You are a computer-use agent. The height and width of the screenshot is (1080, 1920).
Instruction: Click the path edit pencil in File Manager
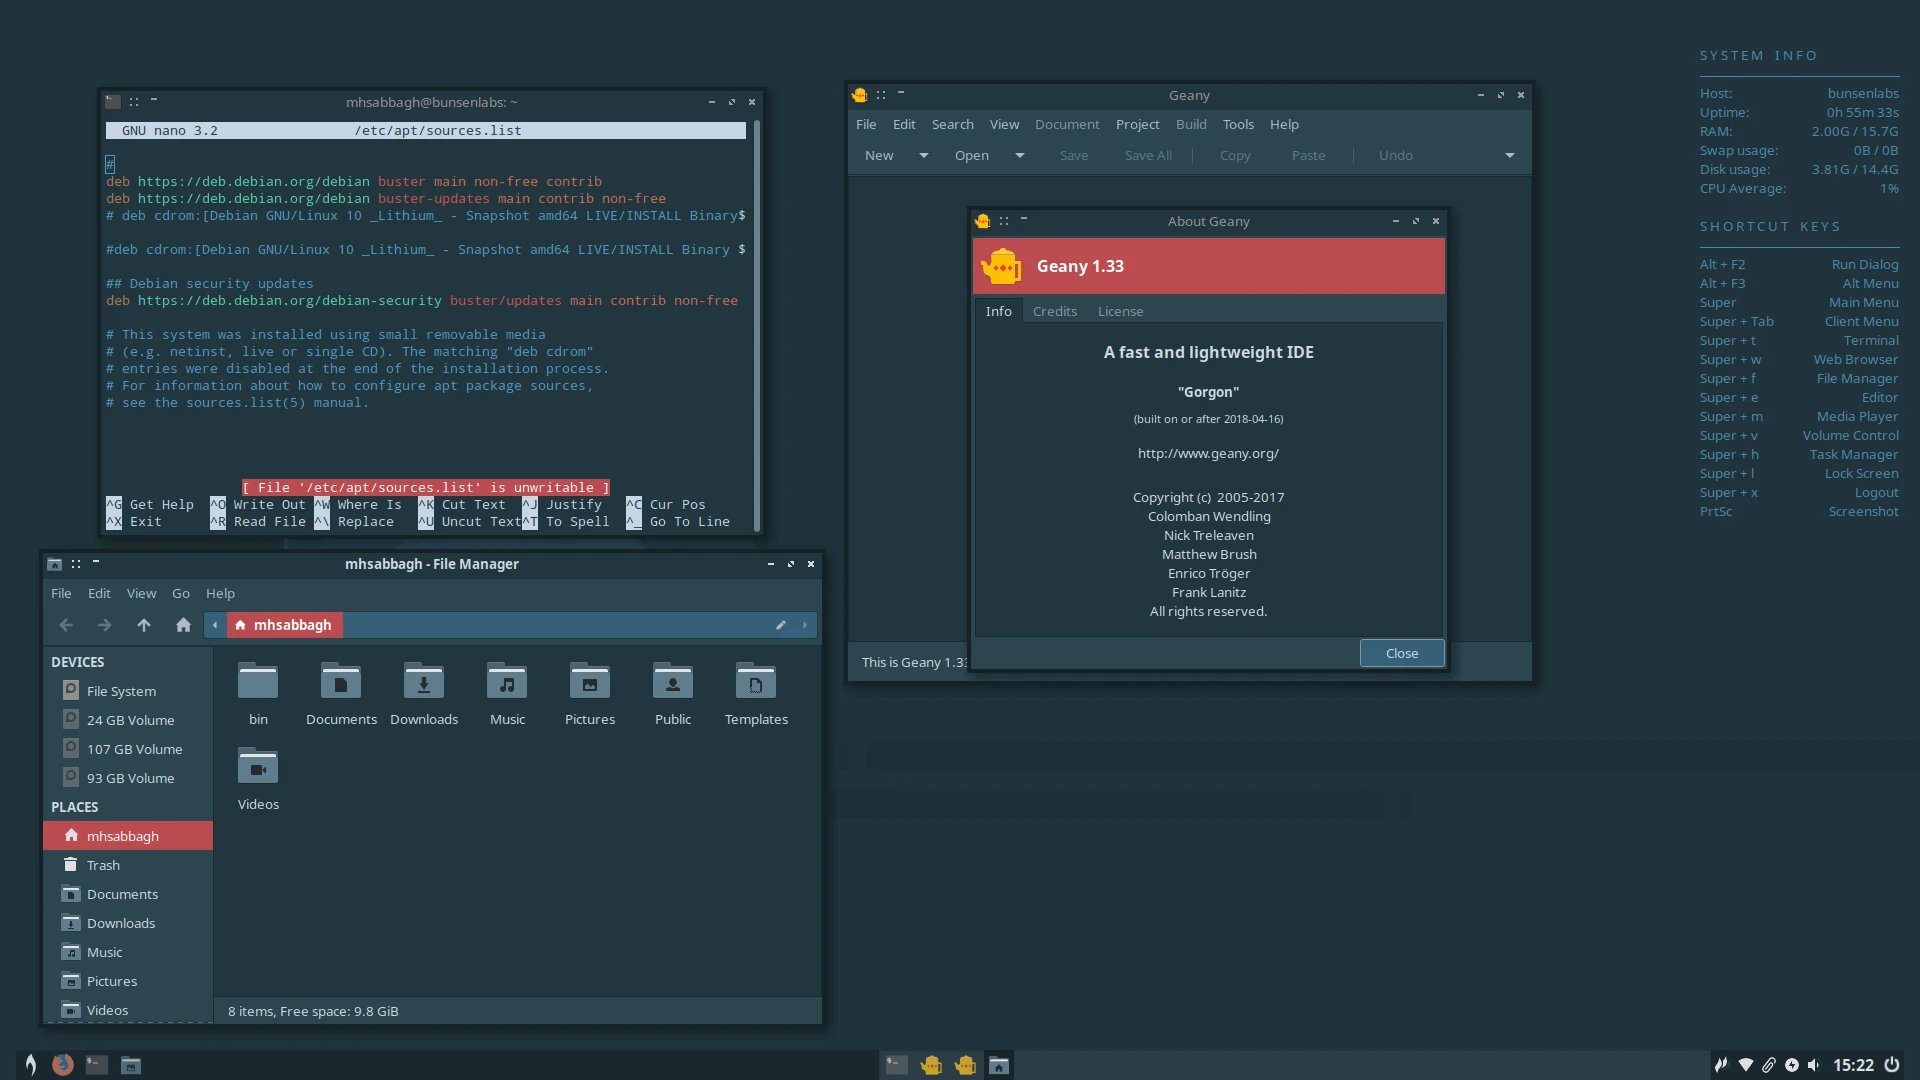pos(781,624)
